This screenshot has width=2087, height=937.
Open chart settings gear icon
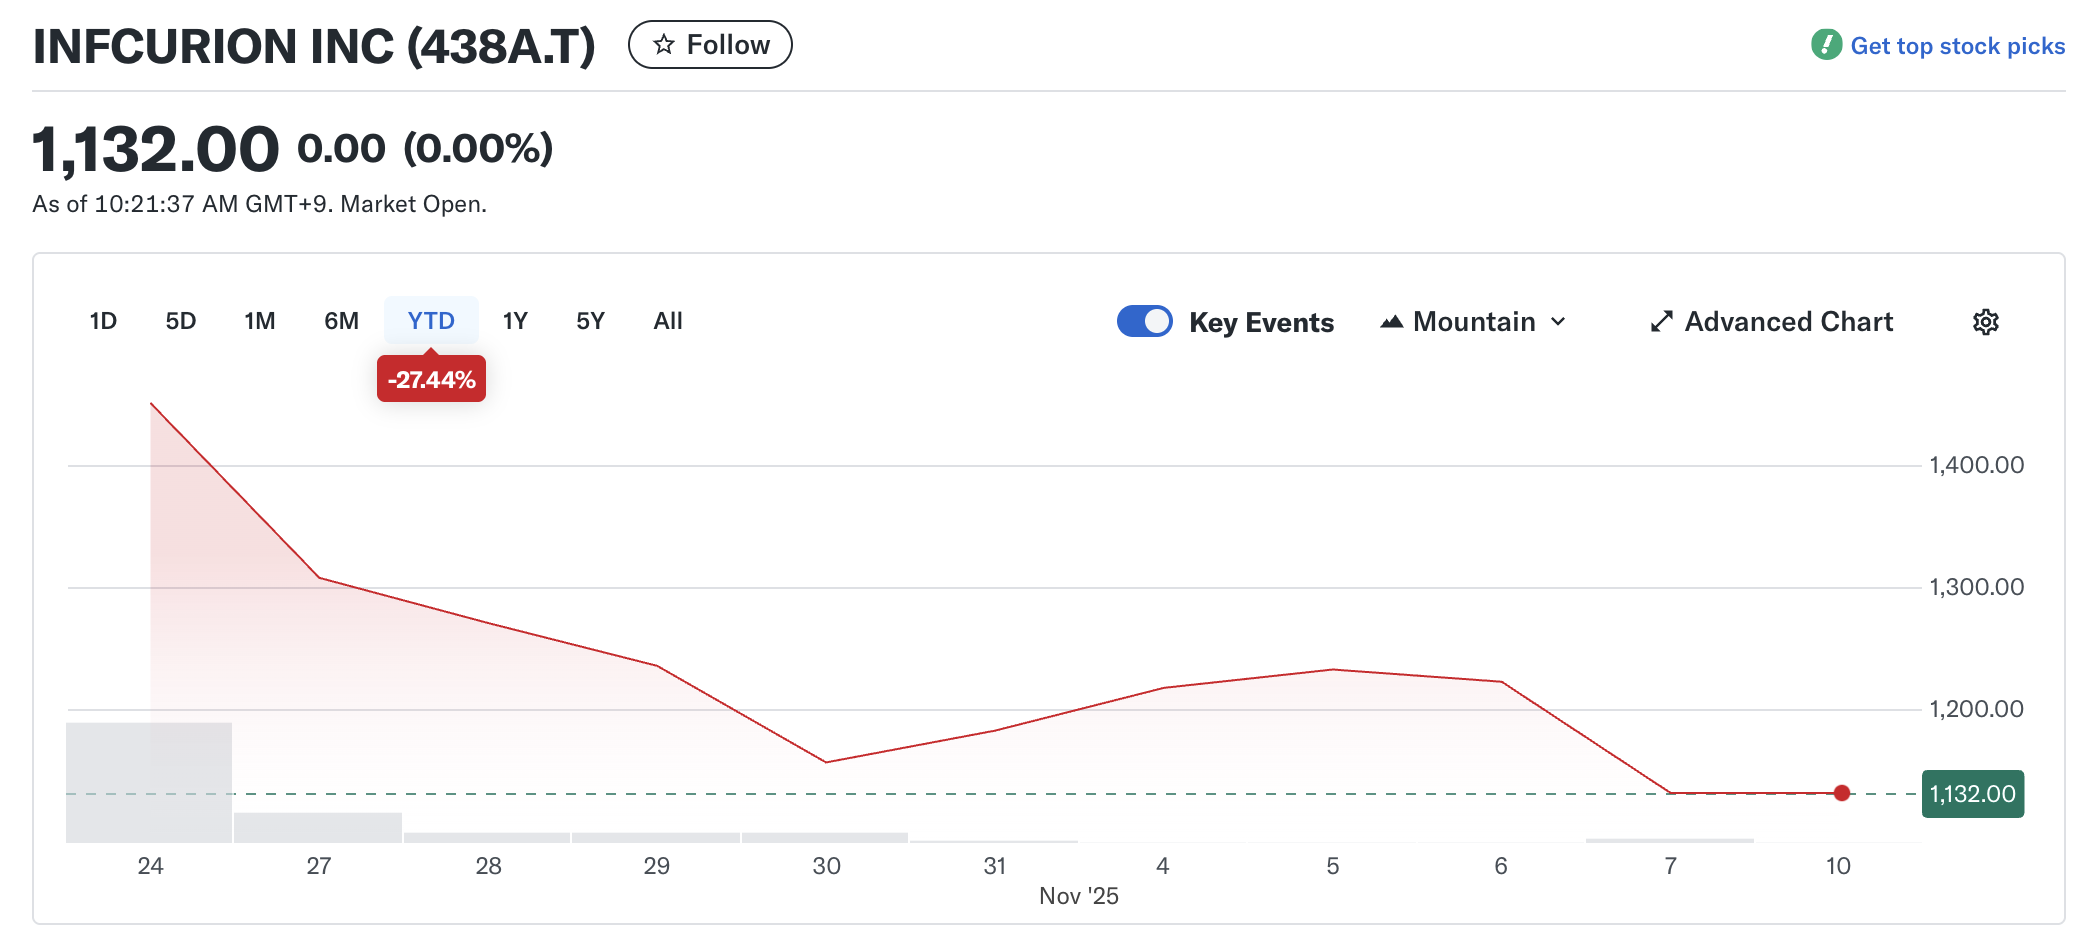pos(1985,322)
